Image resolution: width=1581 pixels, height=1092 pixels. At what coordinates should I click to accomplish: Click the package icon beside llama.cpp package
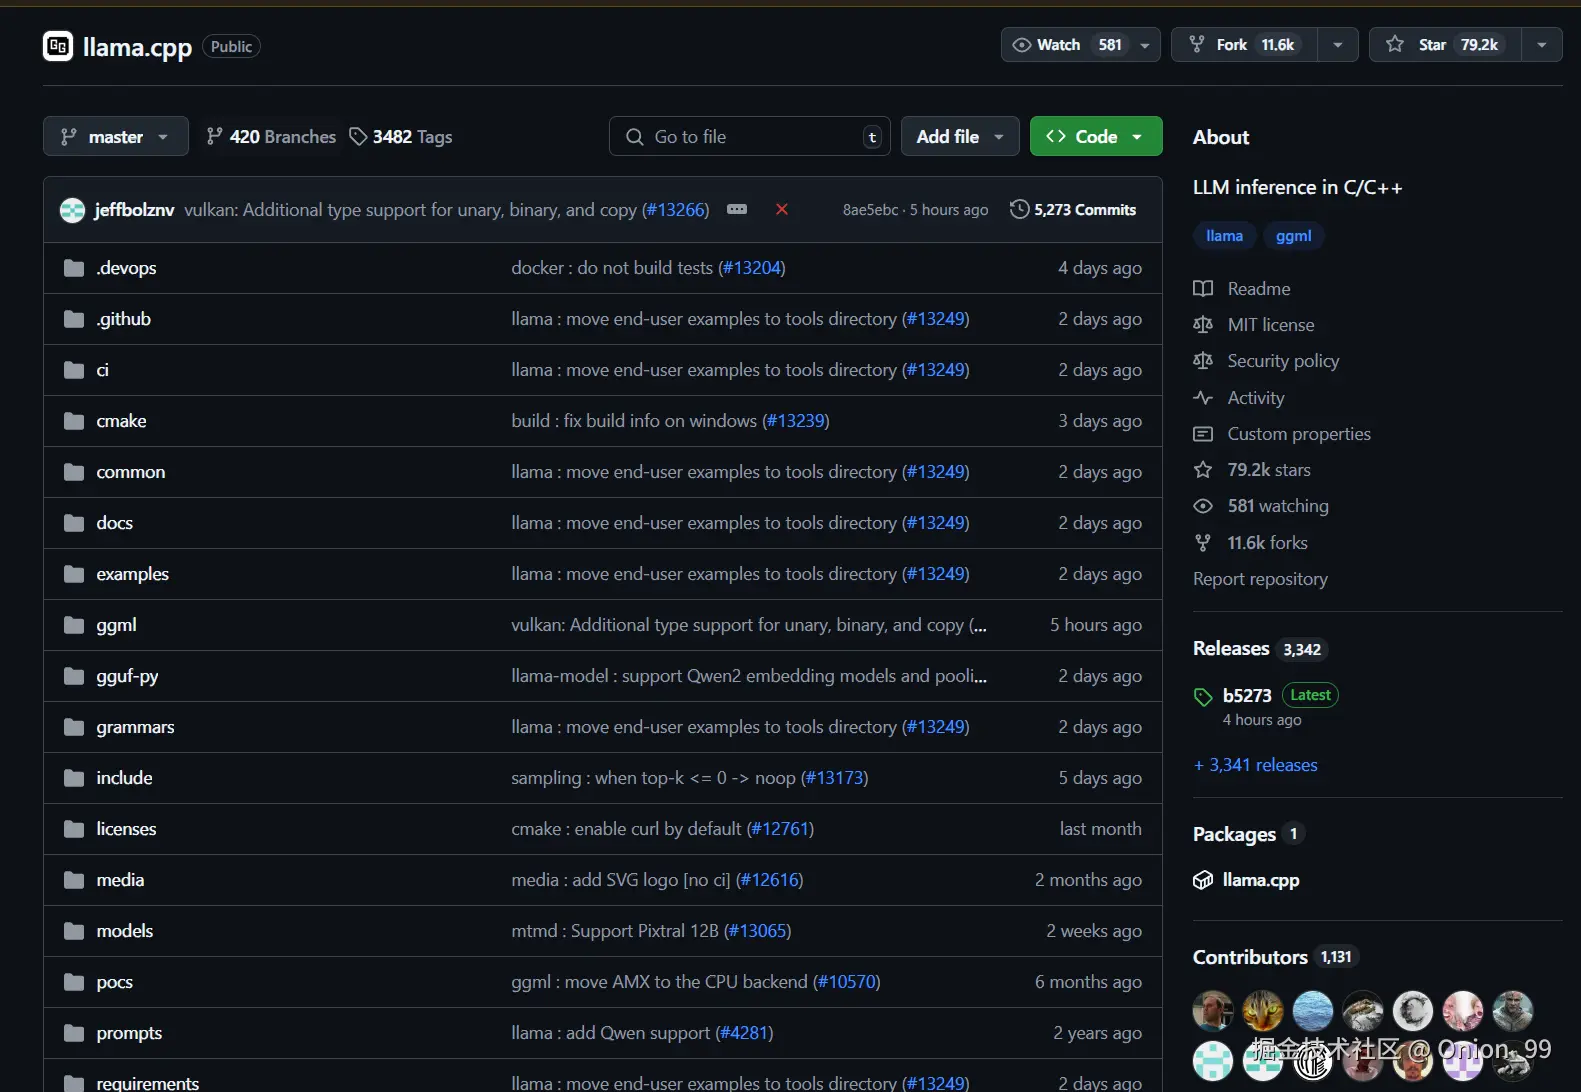pyautogui.click(x=1203, y=880)
